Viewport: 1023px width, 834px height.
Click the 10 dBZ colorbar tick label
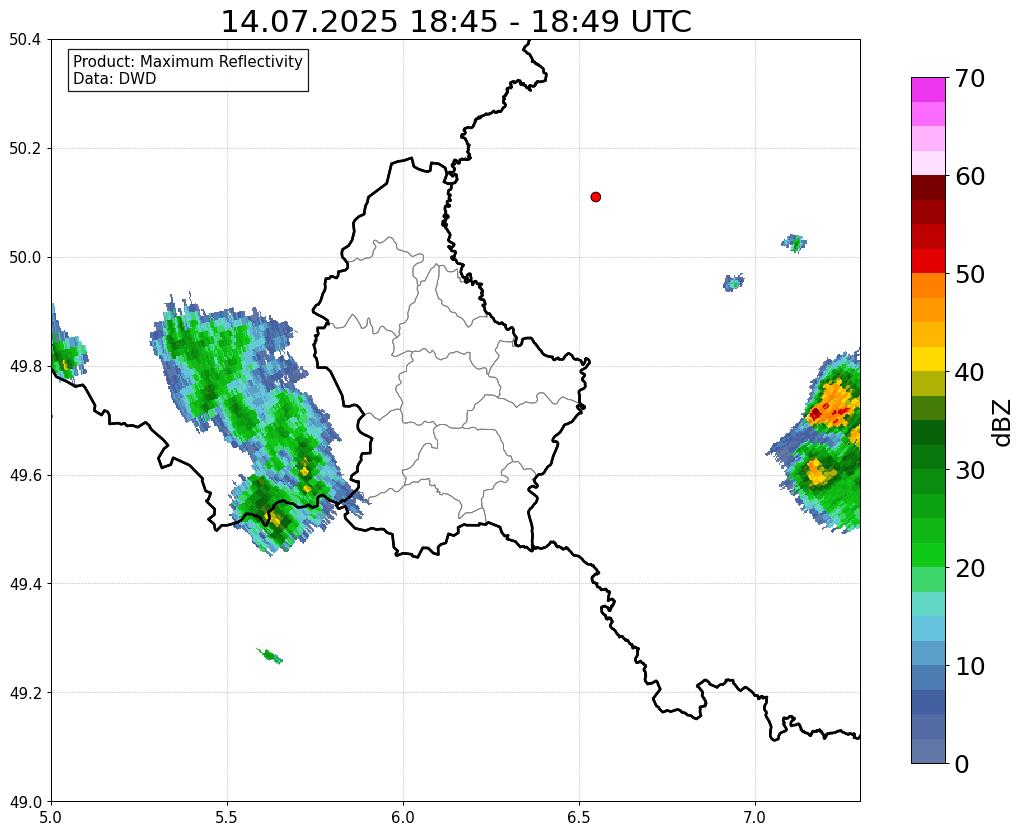coord(969,666)
